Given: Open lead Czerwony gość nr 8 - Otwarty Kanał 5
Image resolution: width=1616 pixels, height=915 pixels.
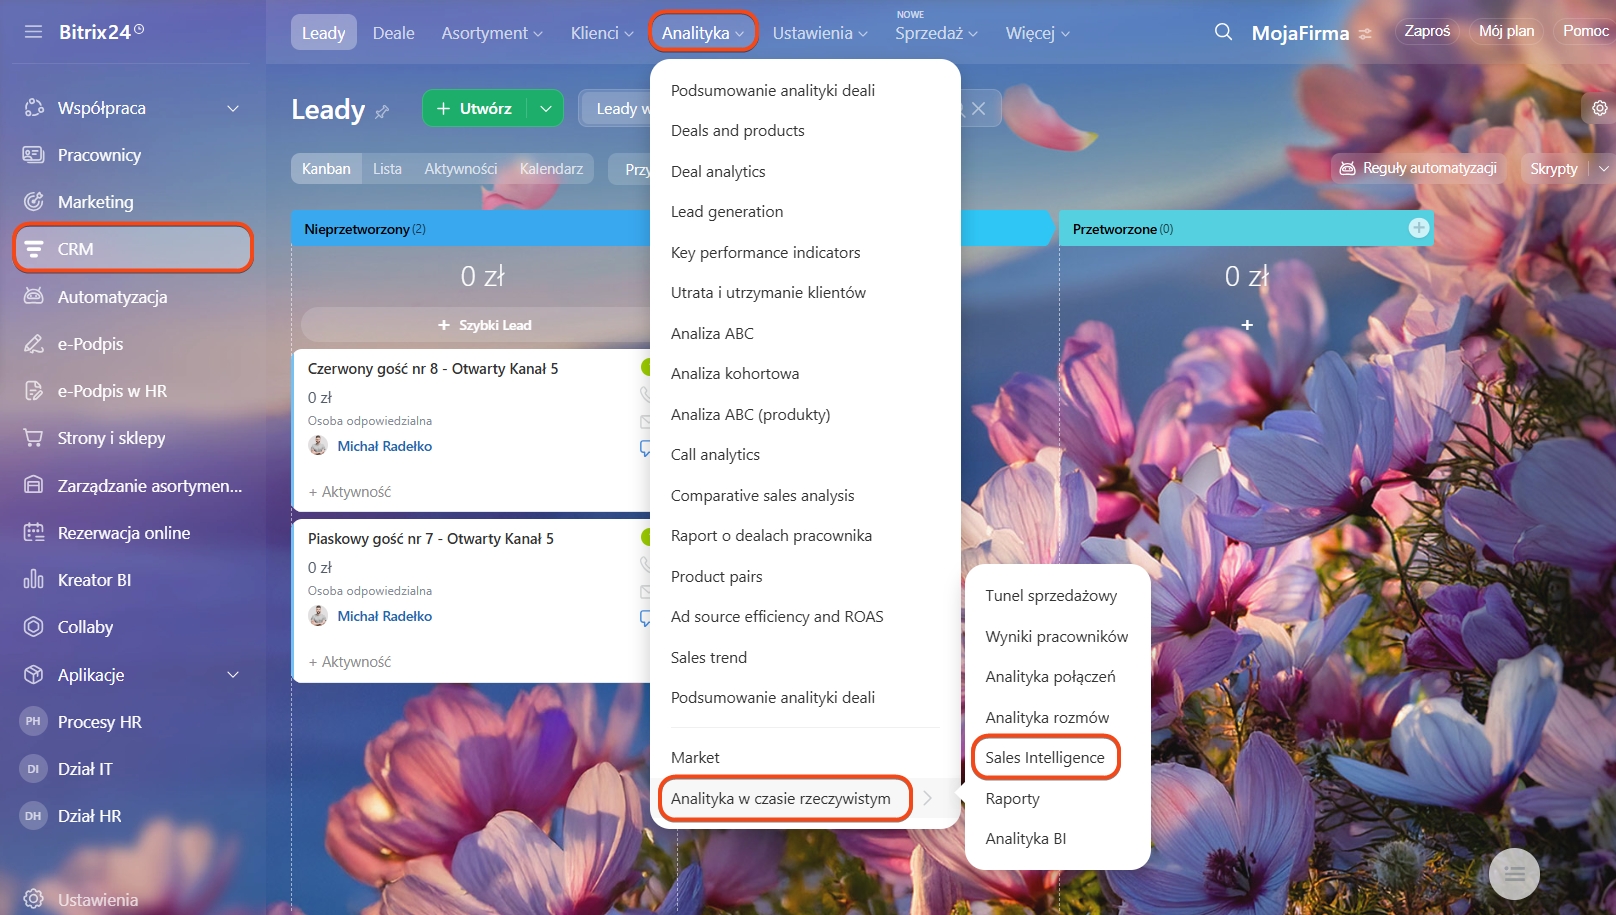Looking at the screenshot, I should (433, 369).
